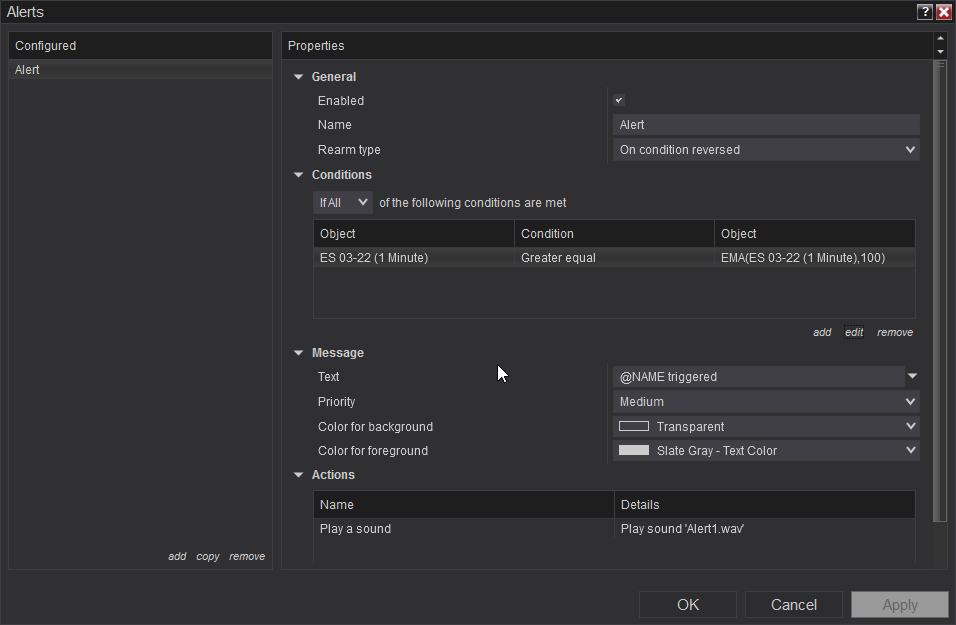The height and width of the screenshot is (625, 956).
Task: Collapse the Message section
Action: (x=298, y=353)
